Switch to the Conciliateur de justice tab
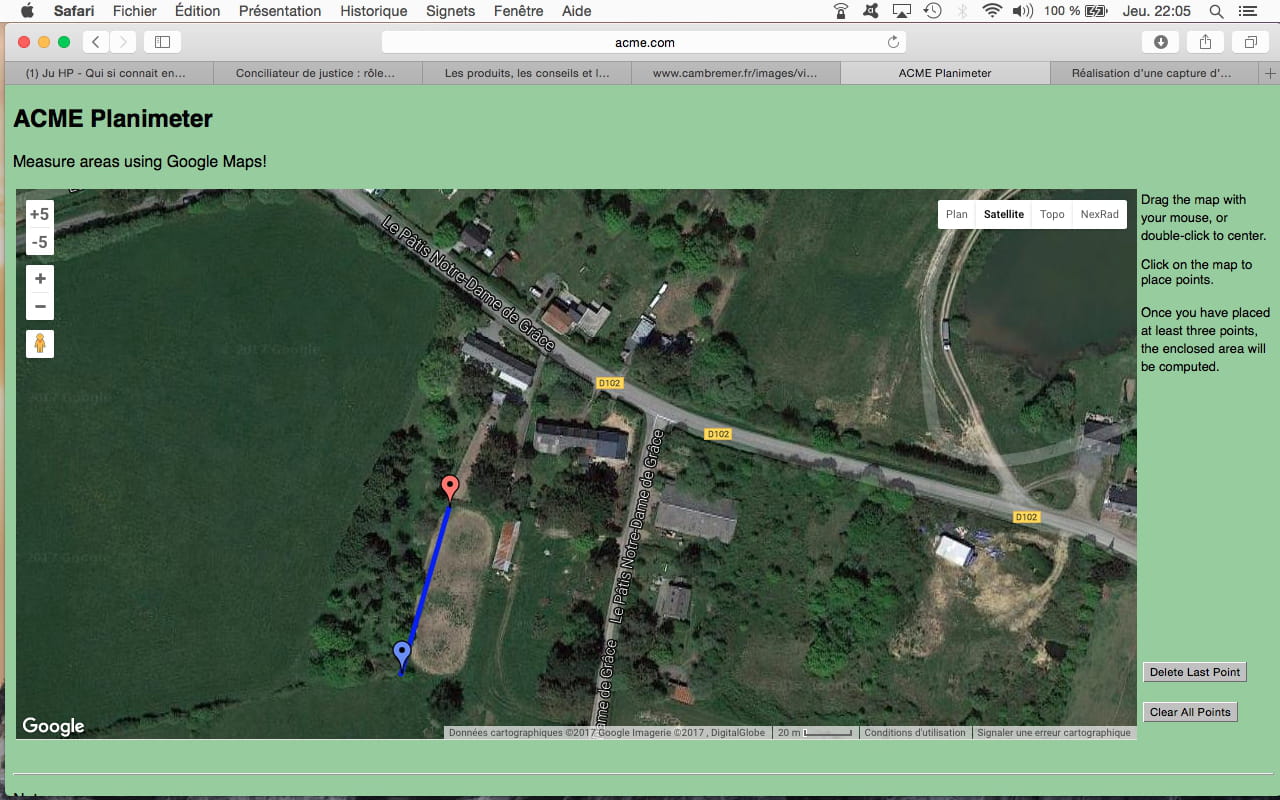This screenshot has height=800, width=1280. pyautogui.click(x=316, y=73)
